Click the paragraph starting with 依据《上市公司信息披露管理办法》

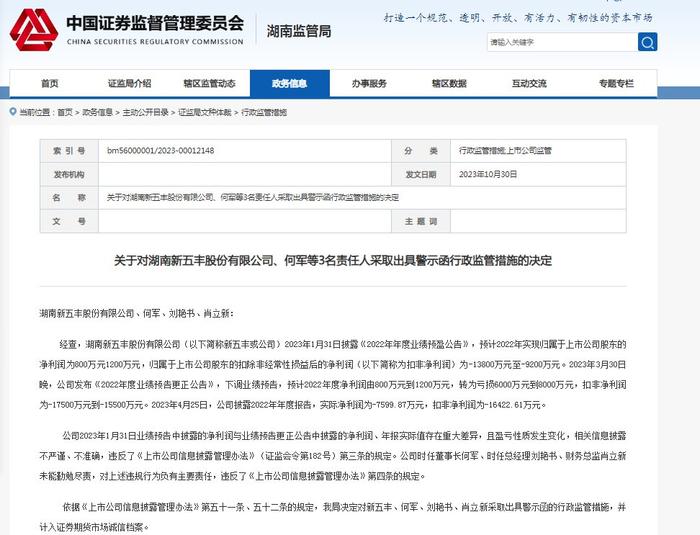tap(333, 517)
